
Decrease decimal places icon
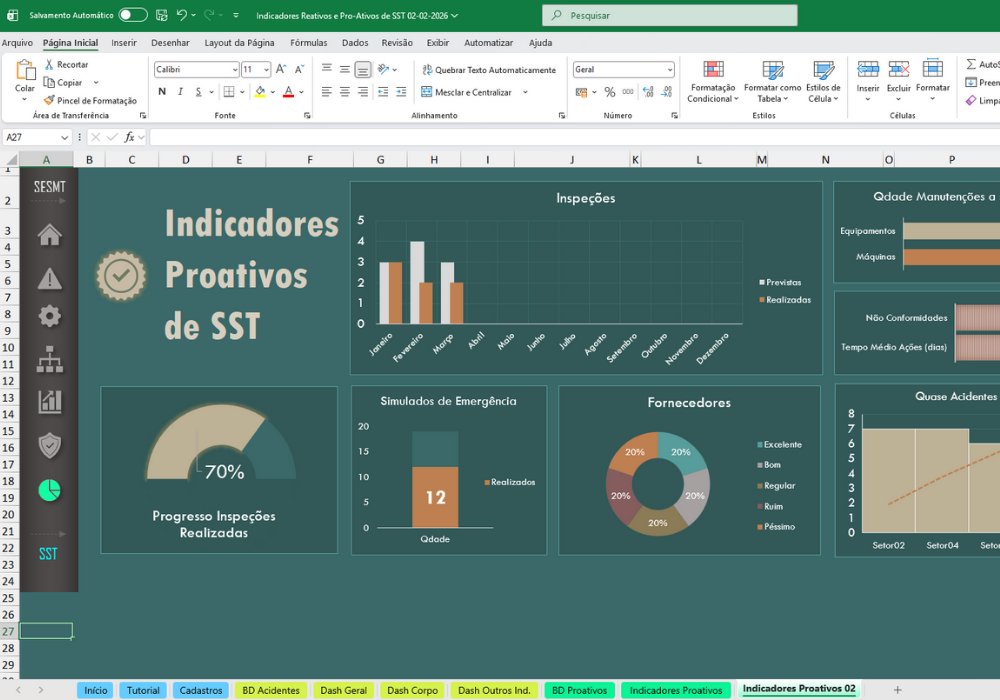click(x=666, y=92)
